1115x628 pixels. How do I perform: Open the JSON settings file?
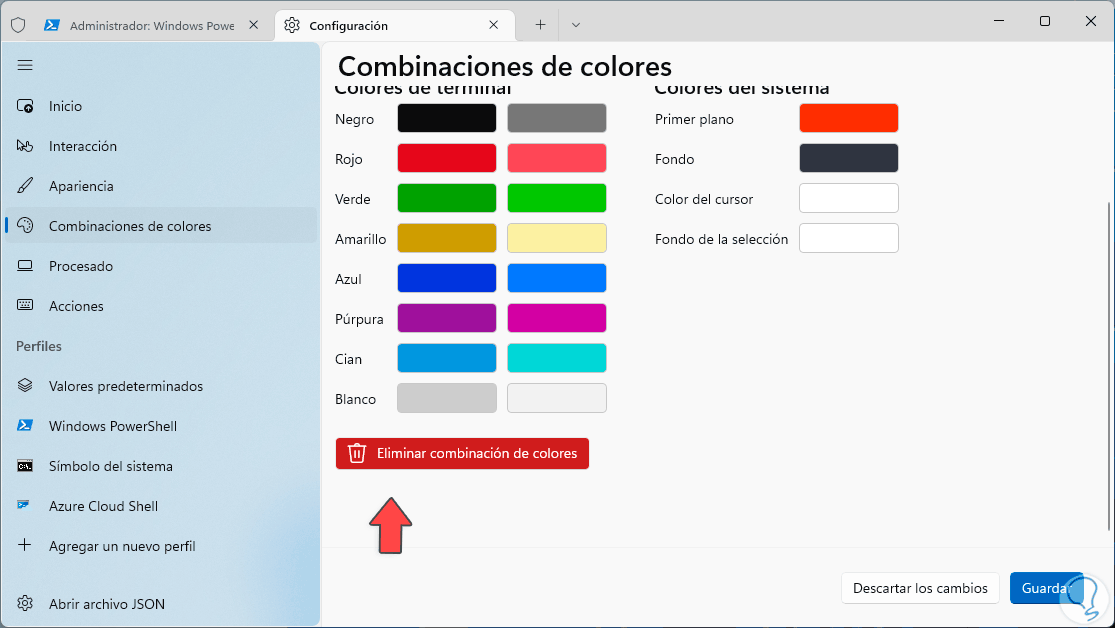point(106,604)
